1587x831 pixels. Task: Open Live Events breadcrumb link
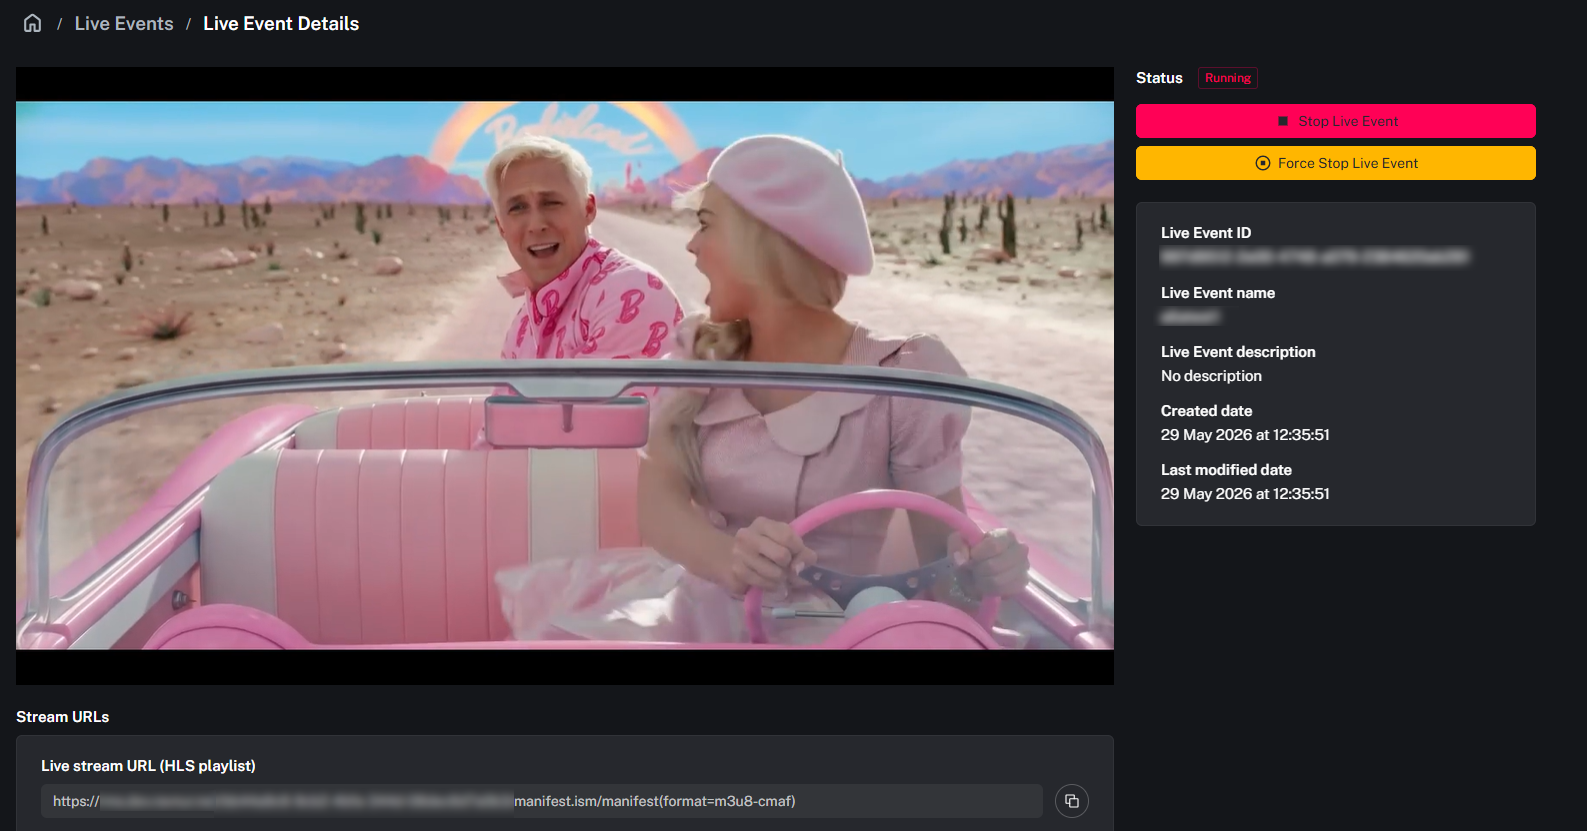pos(124,23)
